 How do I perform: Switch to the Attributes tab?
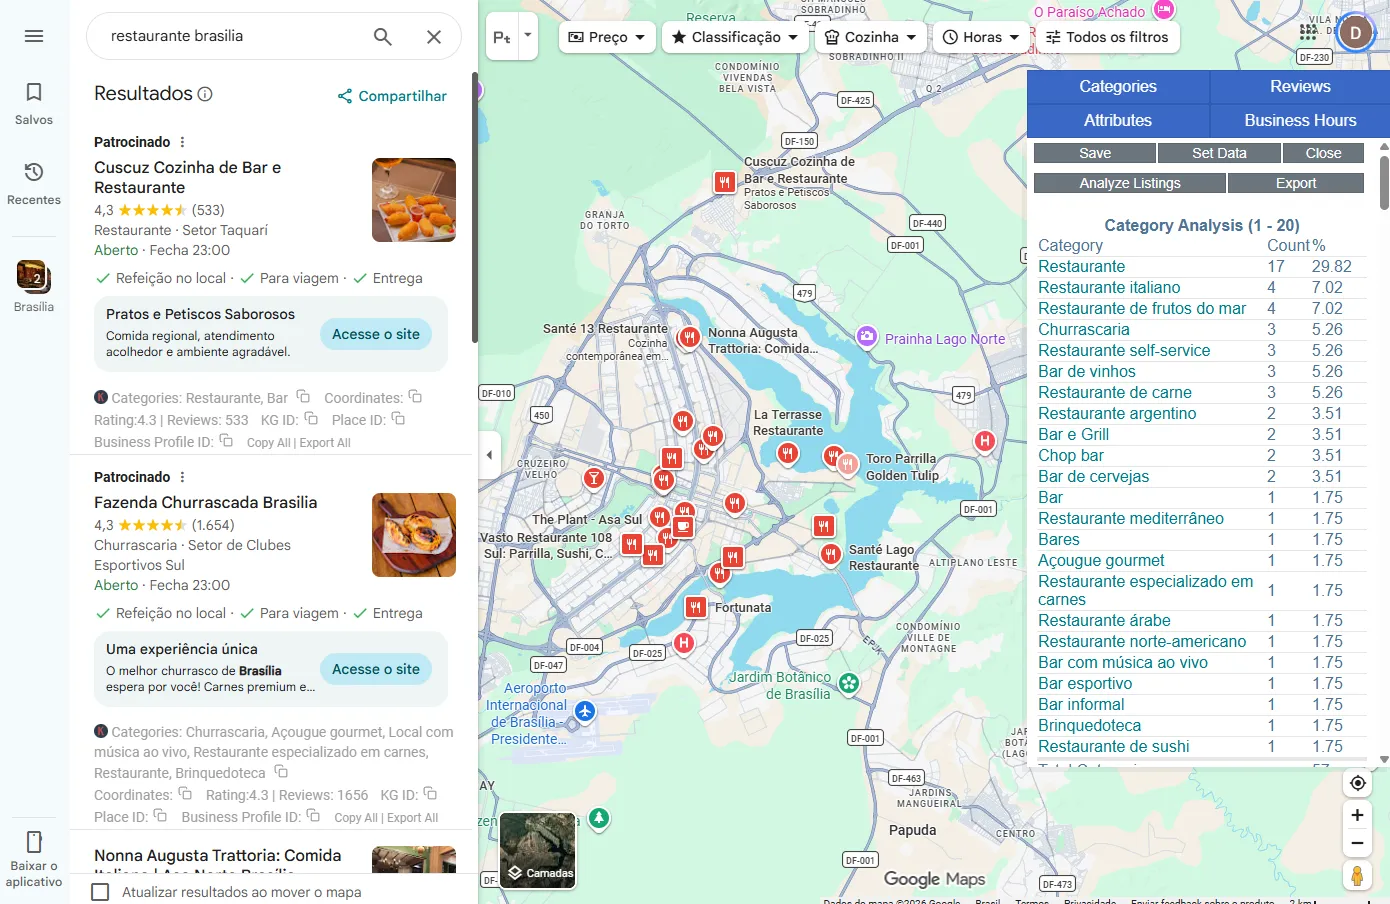(x=1118, y=121)
